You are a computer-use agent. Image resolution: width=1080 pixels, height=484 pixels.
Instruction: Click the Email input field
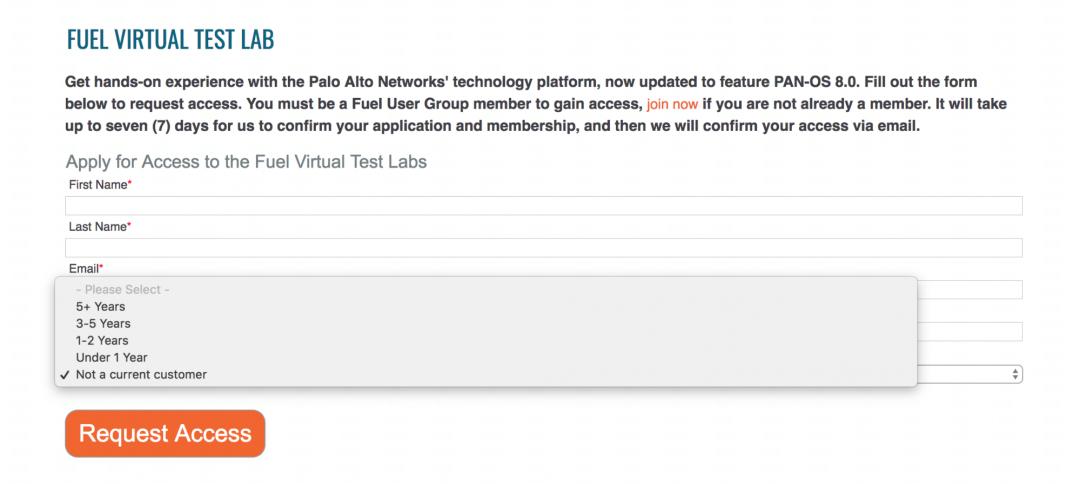click(968, 290)
